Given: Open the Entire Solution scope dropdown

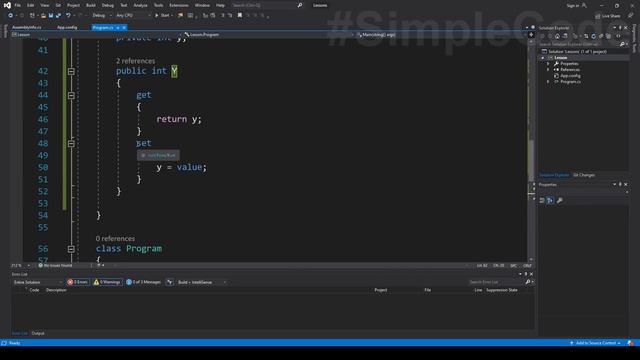Looking at the screenshot, I should coord(38,282).
